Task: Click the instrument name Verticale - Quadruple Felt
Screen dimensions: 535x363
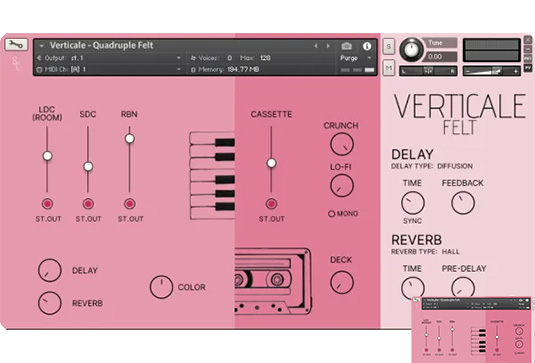Action: click(102, 45)
